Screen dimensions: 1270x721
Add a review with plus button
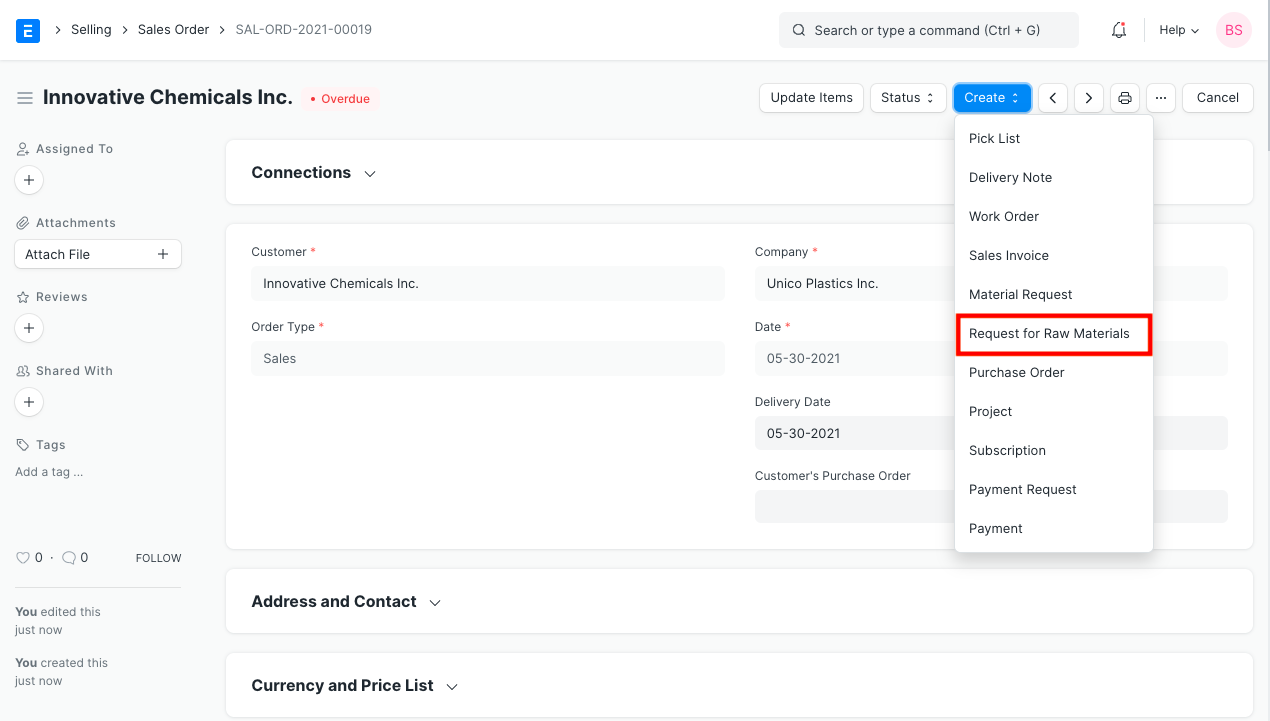(29, 328)
